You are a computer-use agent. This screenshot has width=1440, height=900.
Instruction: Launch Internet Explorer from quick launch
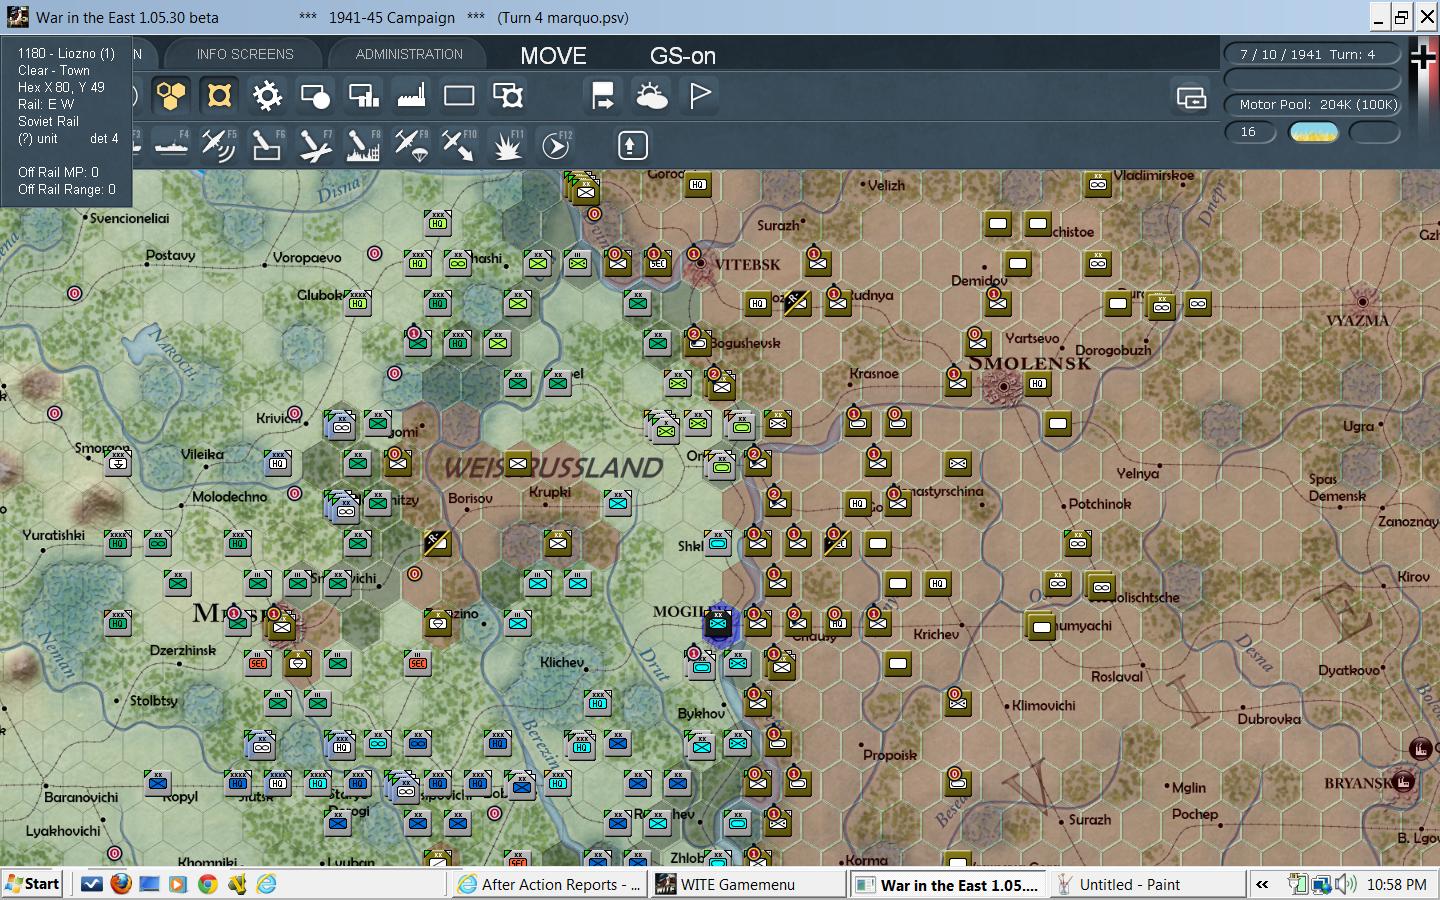(x=266, y=884)
